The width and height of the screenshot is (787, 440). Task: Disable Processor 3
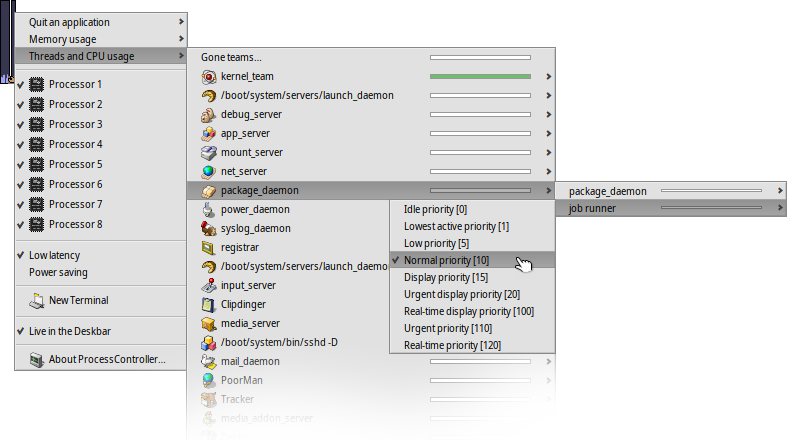(x=100, y=124)
